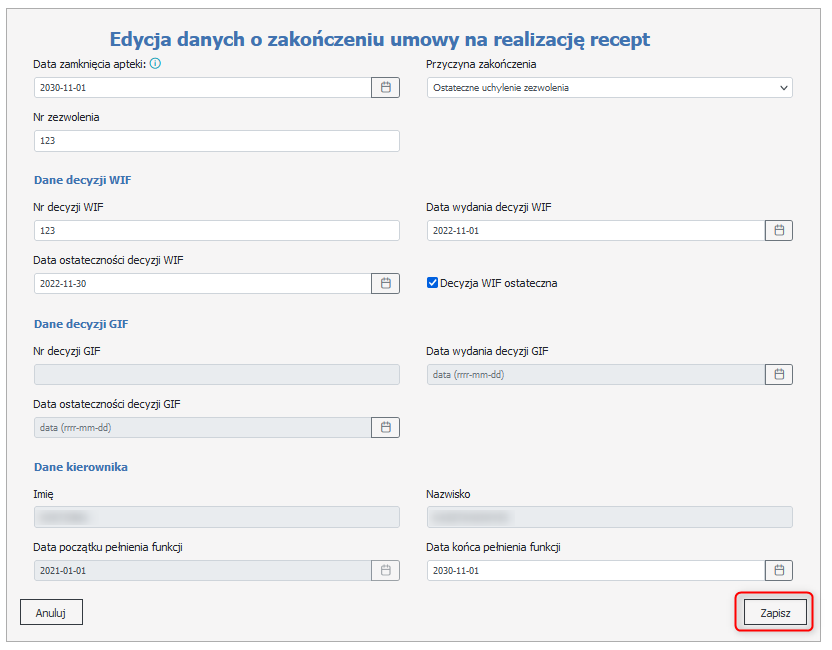Click the Data wydania decyzji WIF date field
The image size is (832, 650).
[x=595, y=231]
